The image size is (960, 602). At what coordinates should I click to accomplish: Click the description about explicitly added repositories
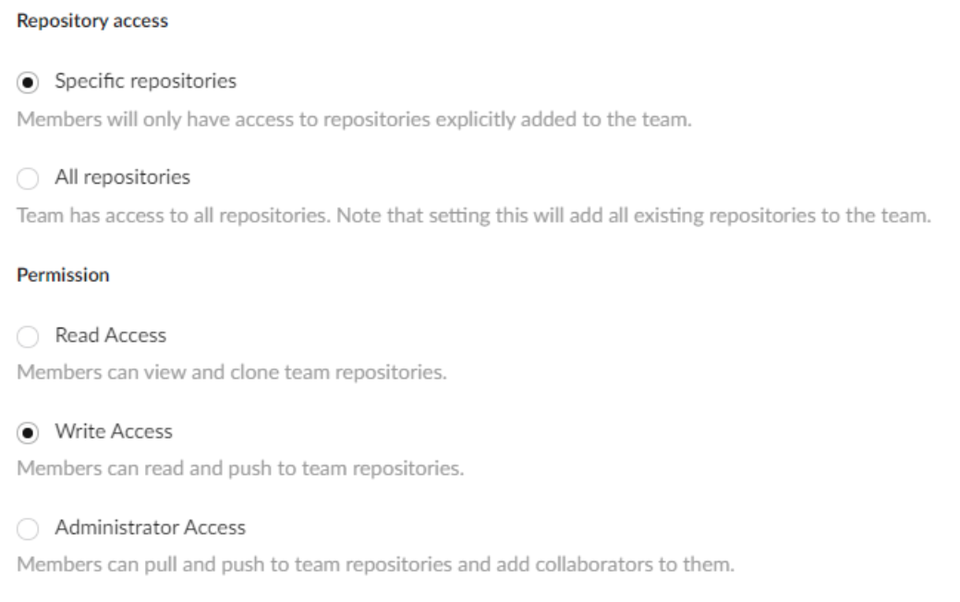click(x=354, y=120)
